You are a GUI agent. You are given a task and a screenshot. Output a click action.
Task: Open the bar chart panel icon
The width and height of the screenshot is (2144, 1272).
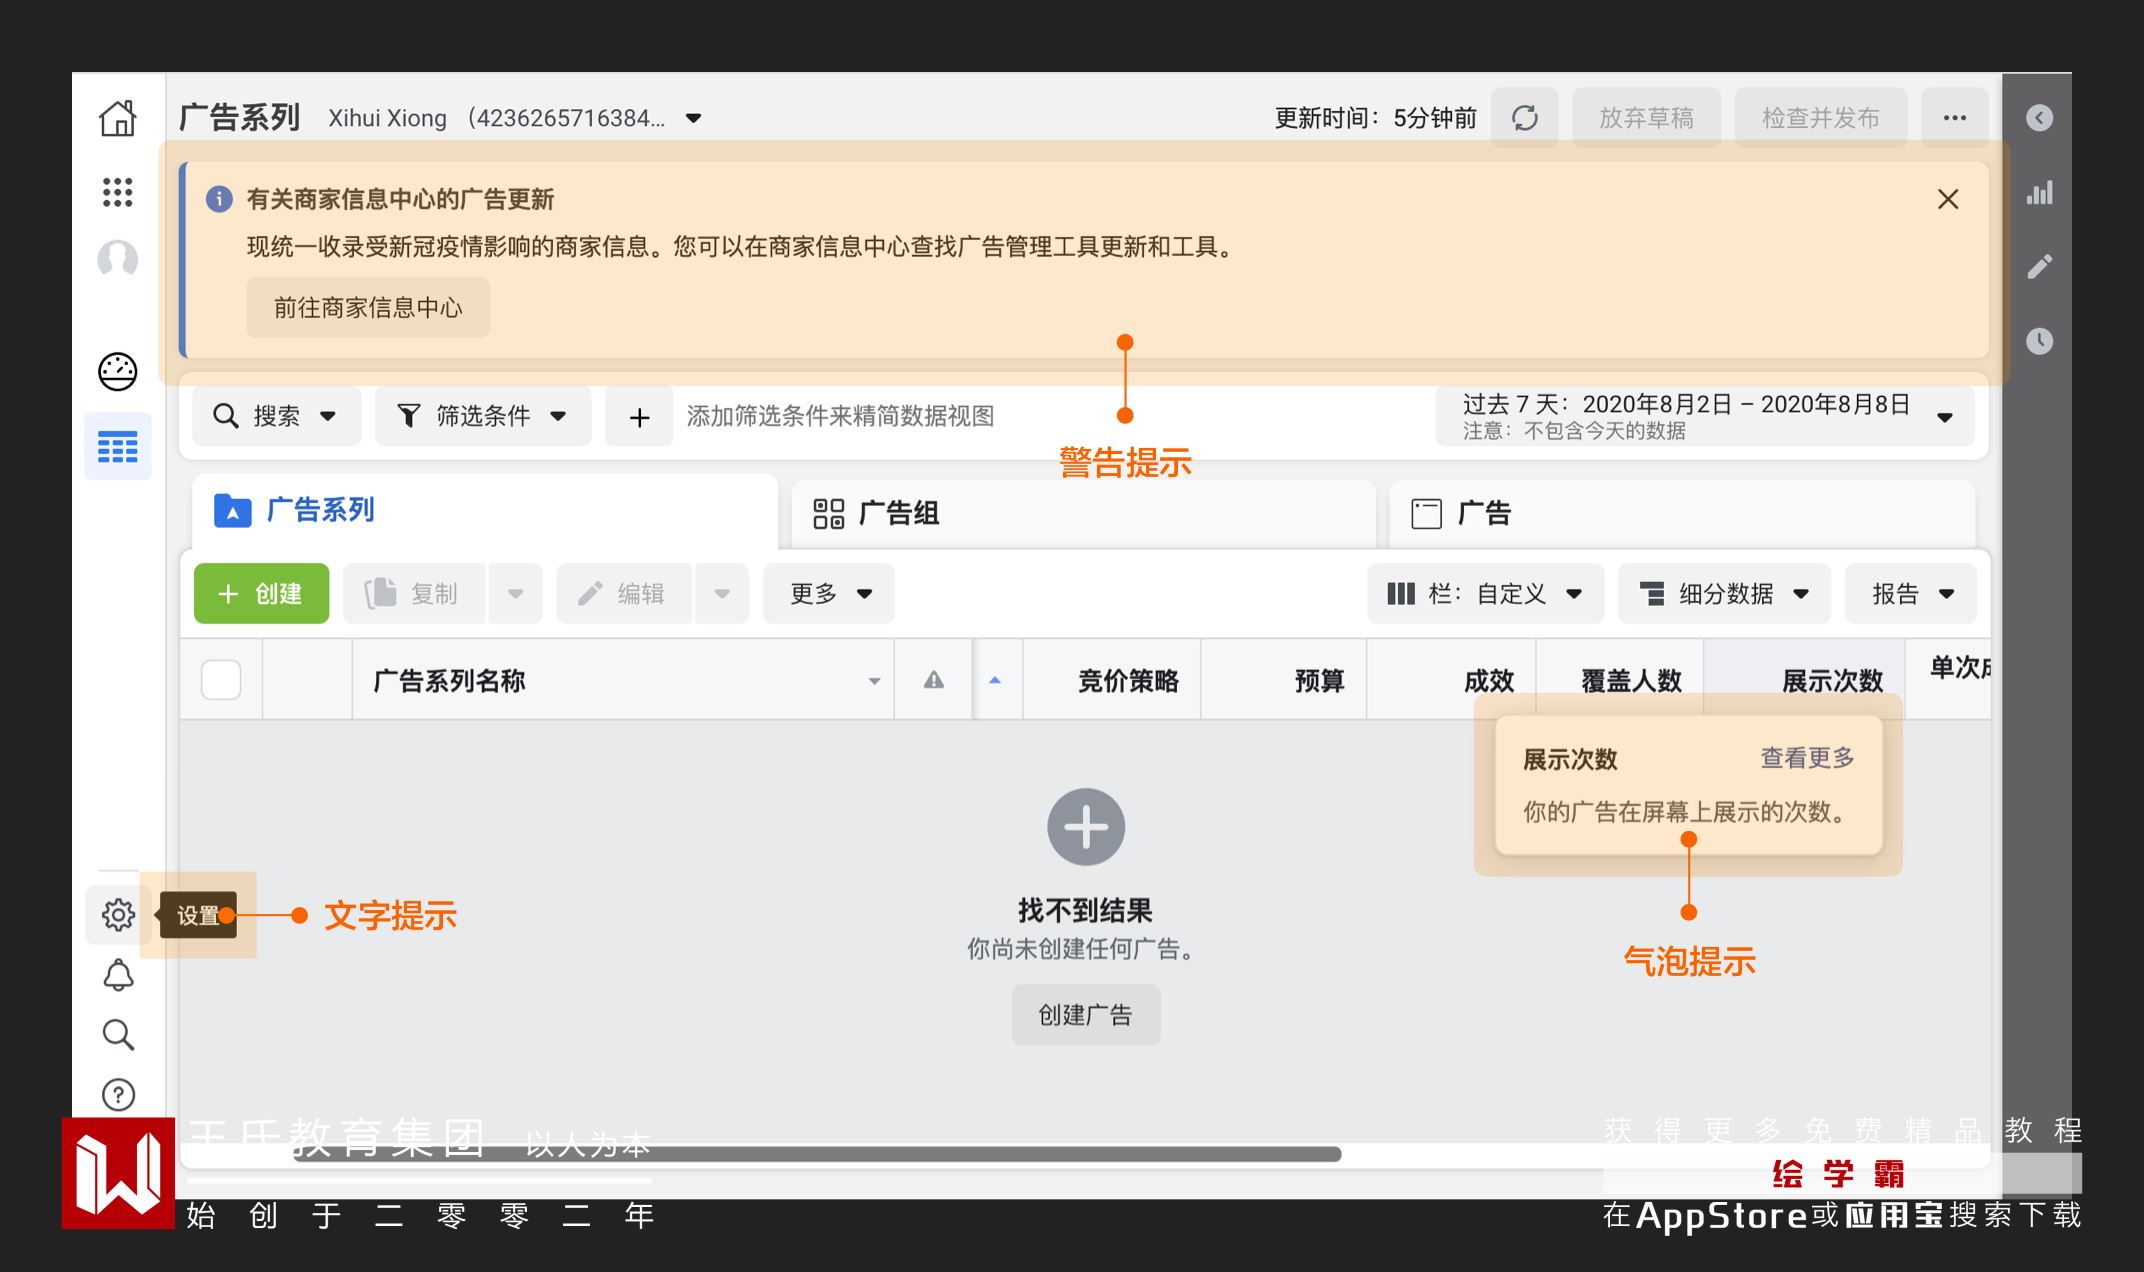coord(2039,193)
